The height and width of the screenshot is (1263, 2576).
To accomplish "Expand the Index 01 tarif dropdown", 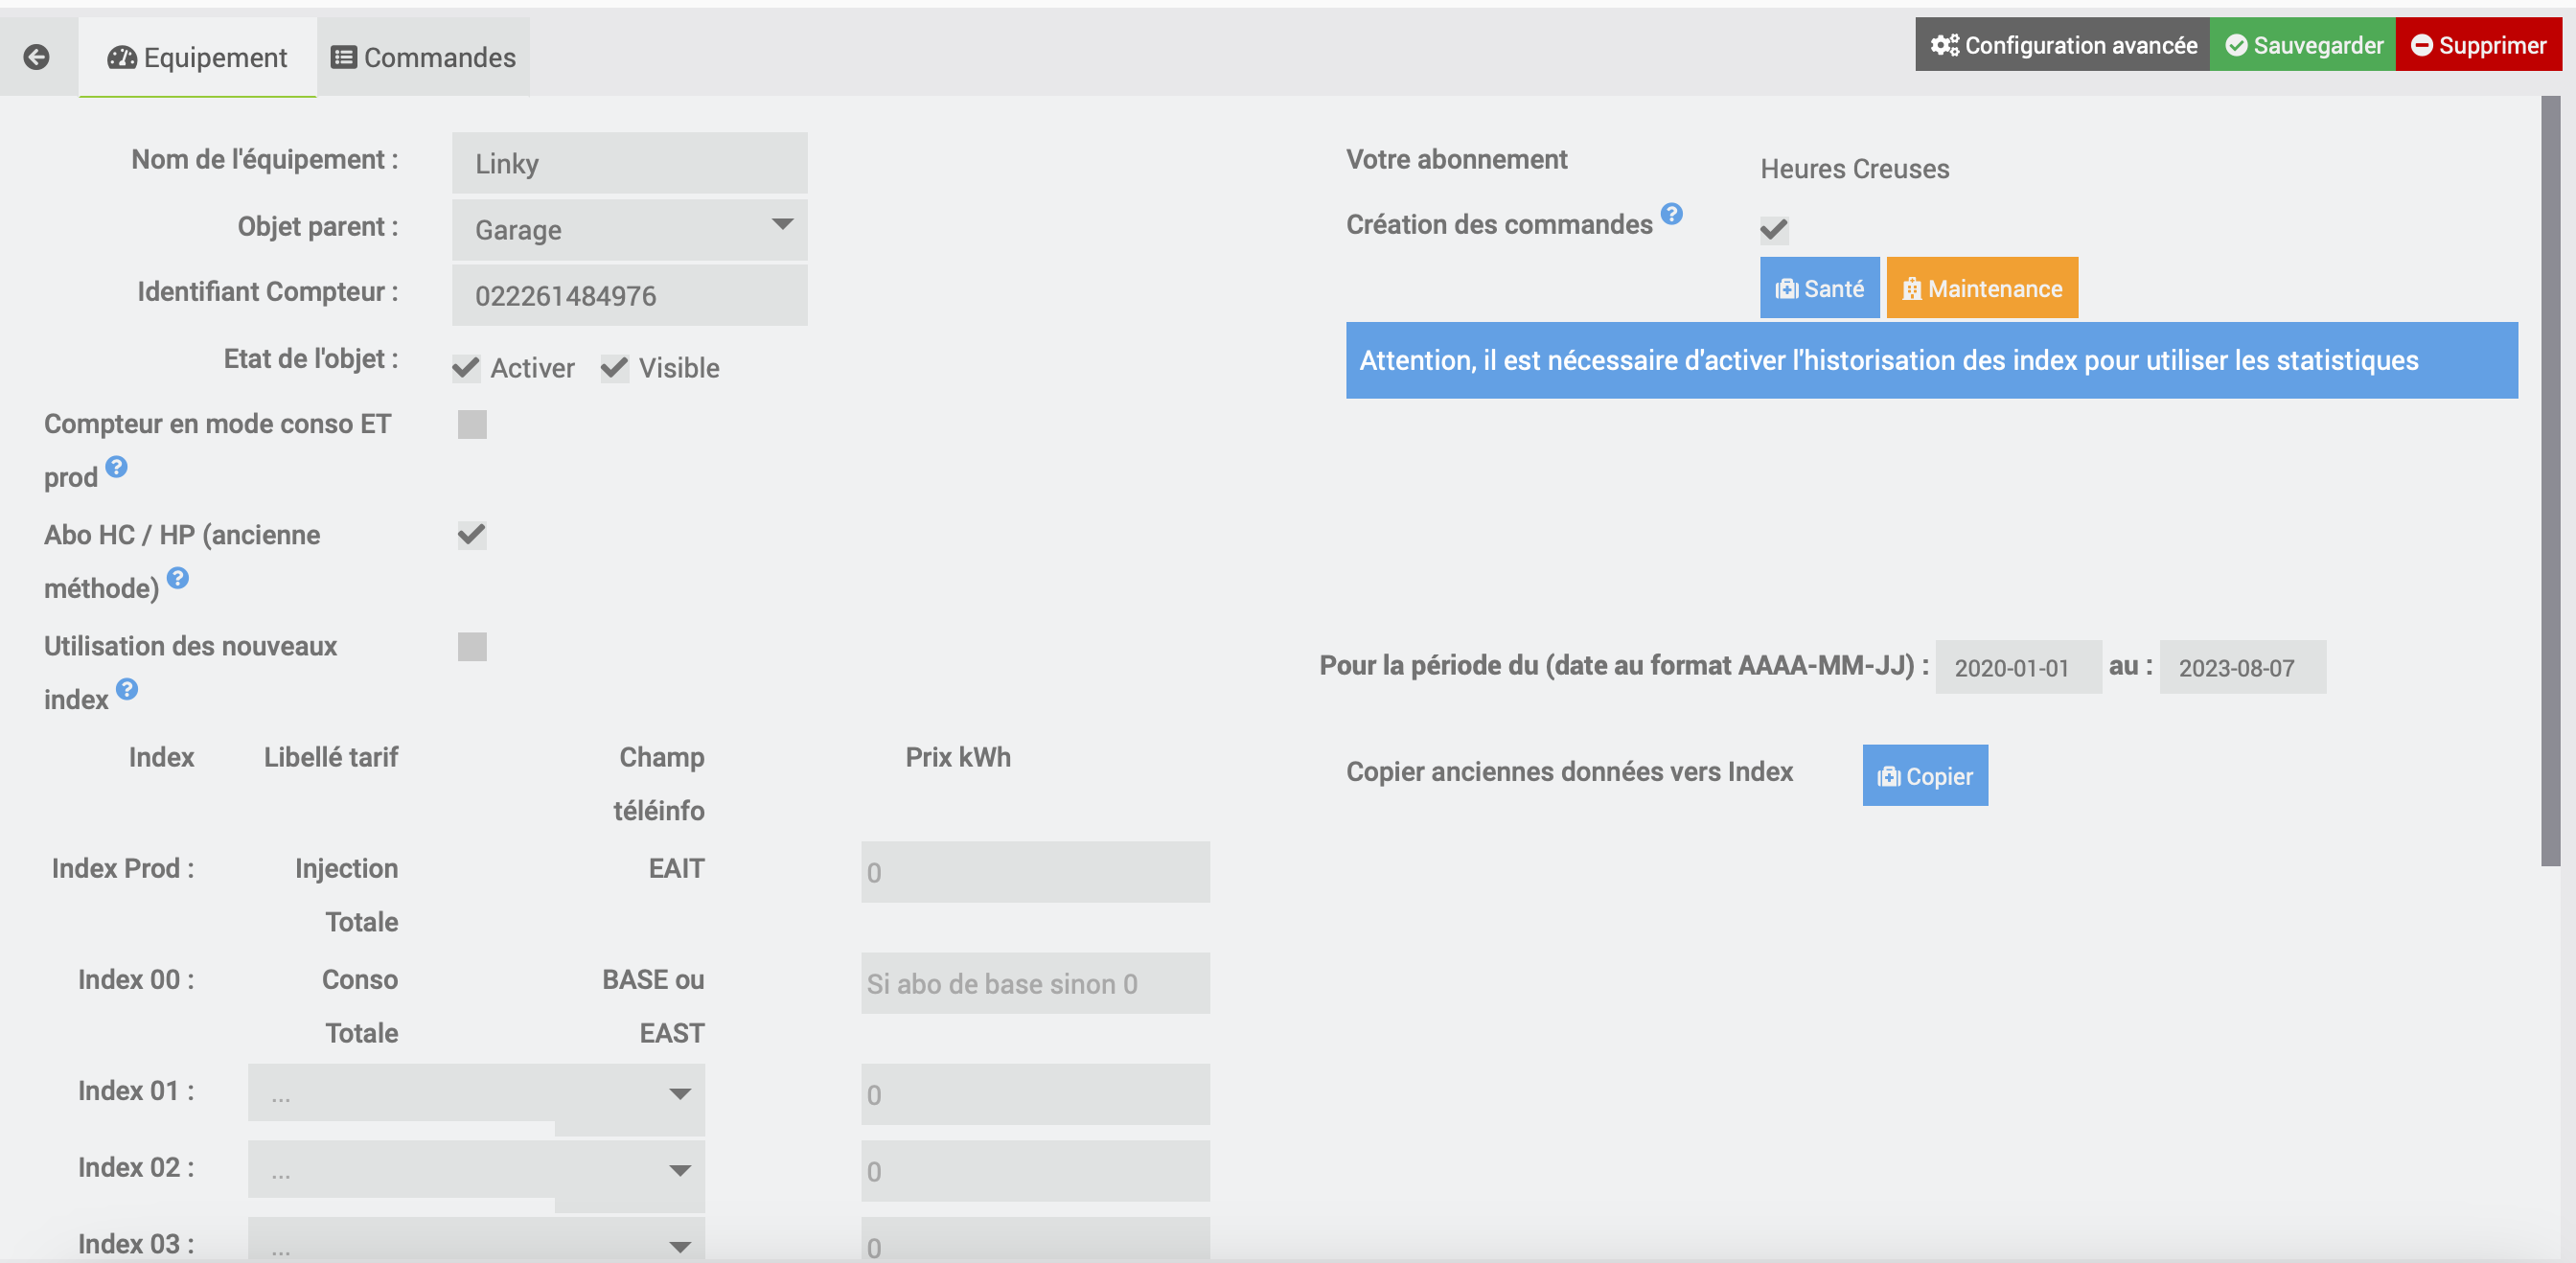I will pyautogui.click(x=476, y=1093).
